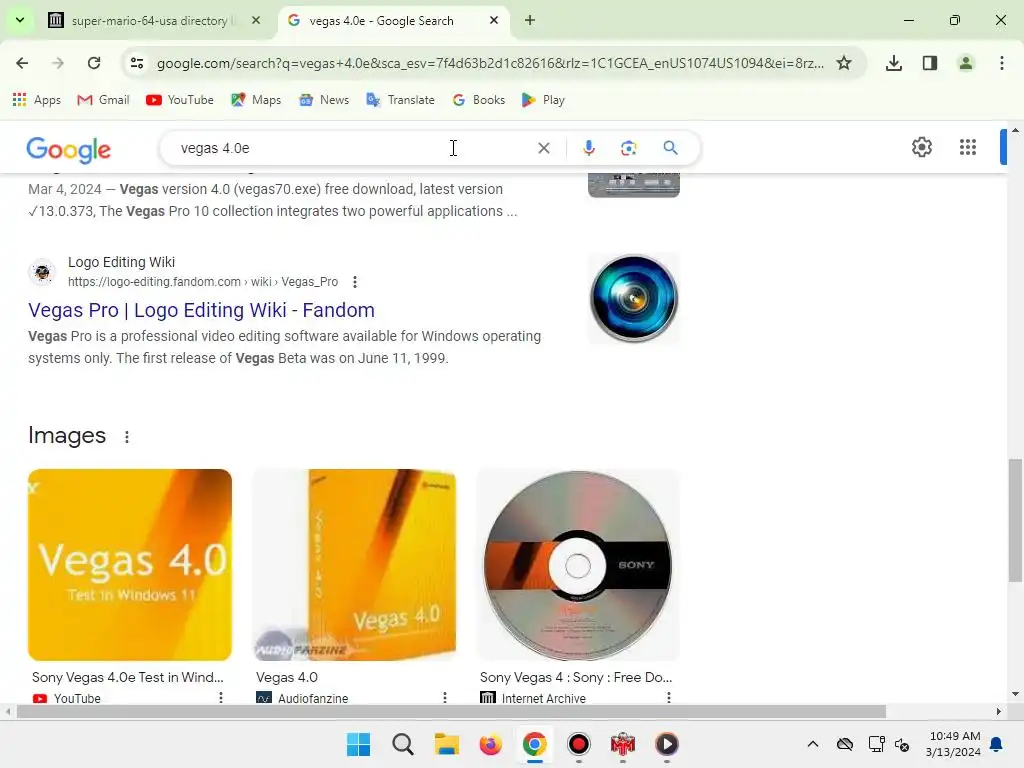Viewport: 1024px width, 768px height.
Task: Open File Explorer from the taskbar
Action: tap(447, 744)
